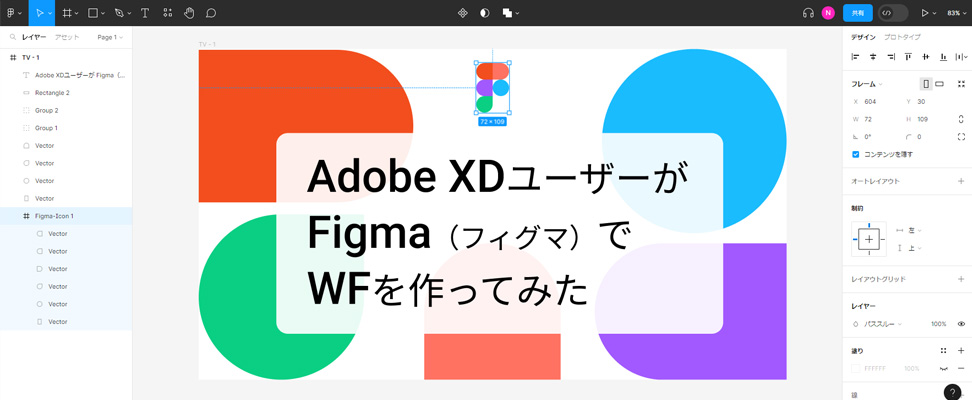
Task: Select the Figma-Icon 1 layer
Action: (66, 216)
